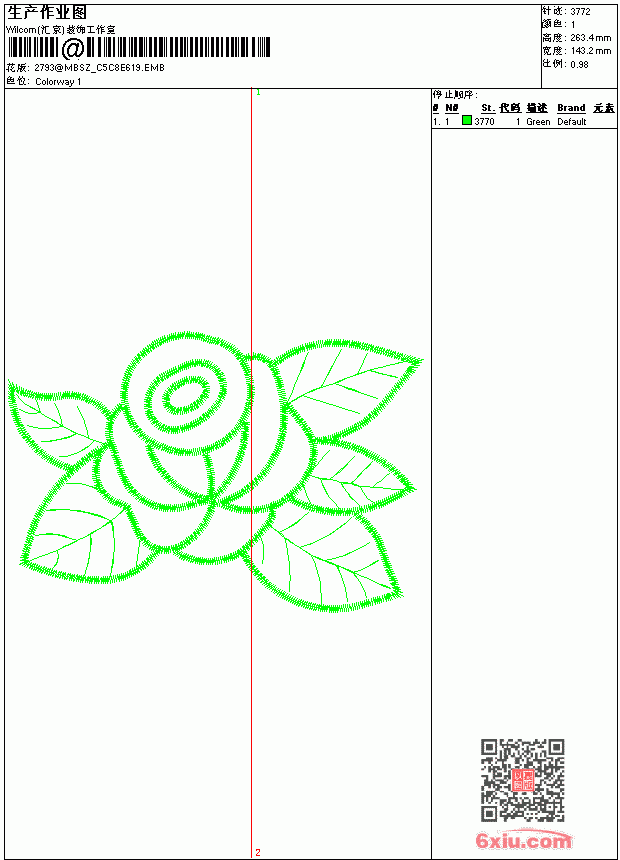Click the filename 2793@MBSZ_C5C8E619.EMB text

coord(99,68)
